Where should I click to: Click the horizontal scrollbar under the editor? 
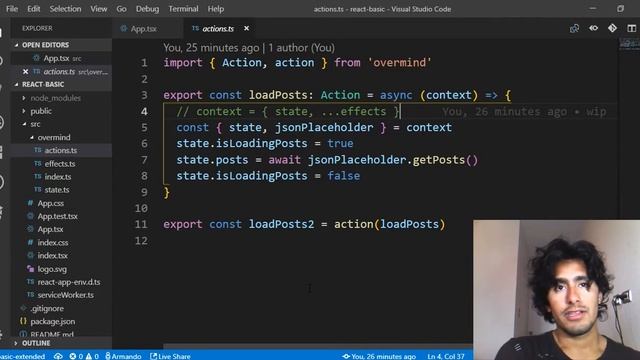318,346
